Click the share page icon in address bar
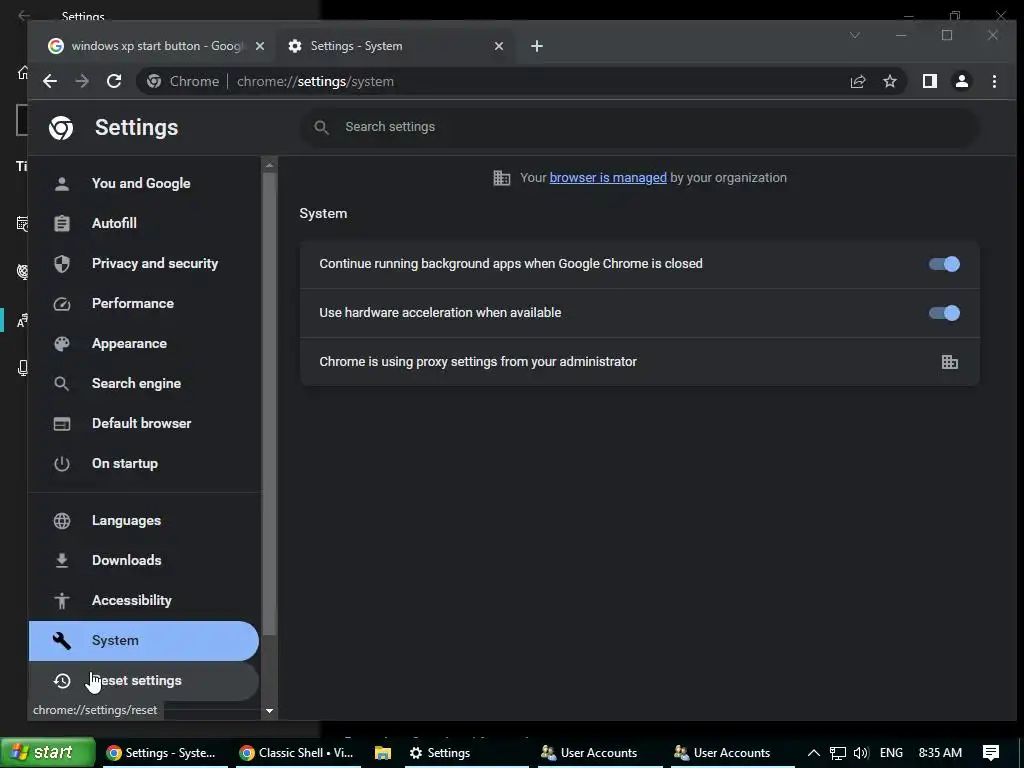 click(x=857, y=81)
